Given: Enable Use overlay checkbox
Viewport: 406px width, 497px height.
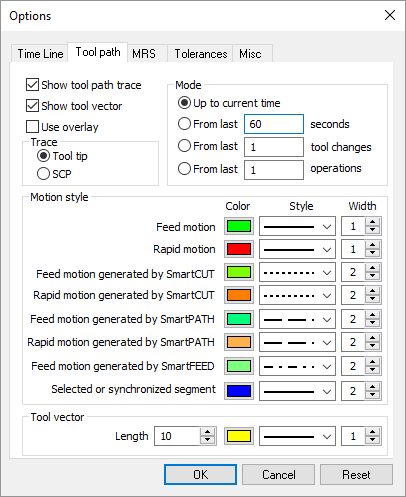Looking at the screenshot, I should [32, 127].
